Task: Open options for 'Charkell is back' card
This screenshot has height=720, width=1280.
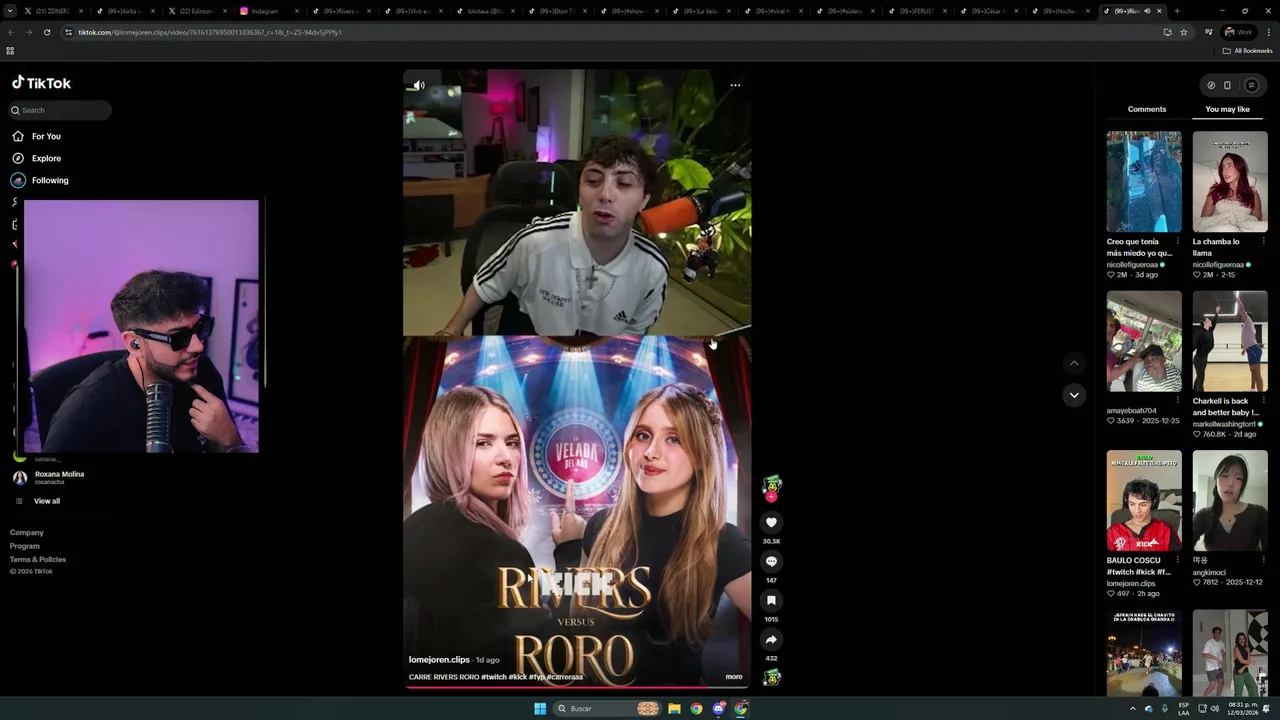Action: pyautogui.click(x=1263, y=401)
